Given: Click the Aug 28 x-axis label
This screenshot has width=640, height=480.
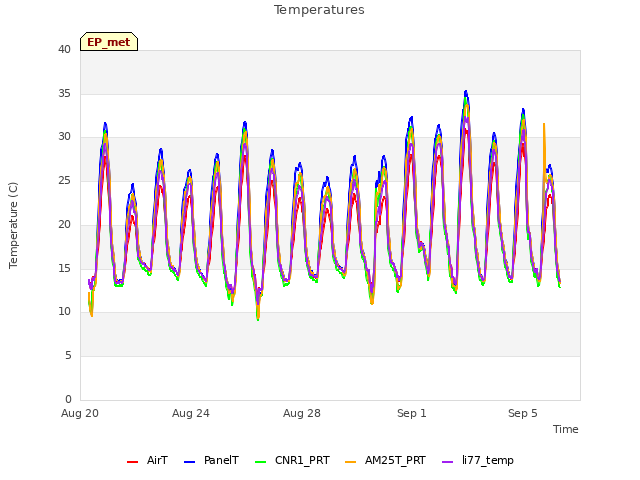Looking at the screenshot, I should pyautogui.click(x=302, y=413).
